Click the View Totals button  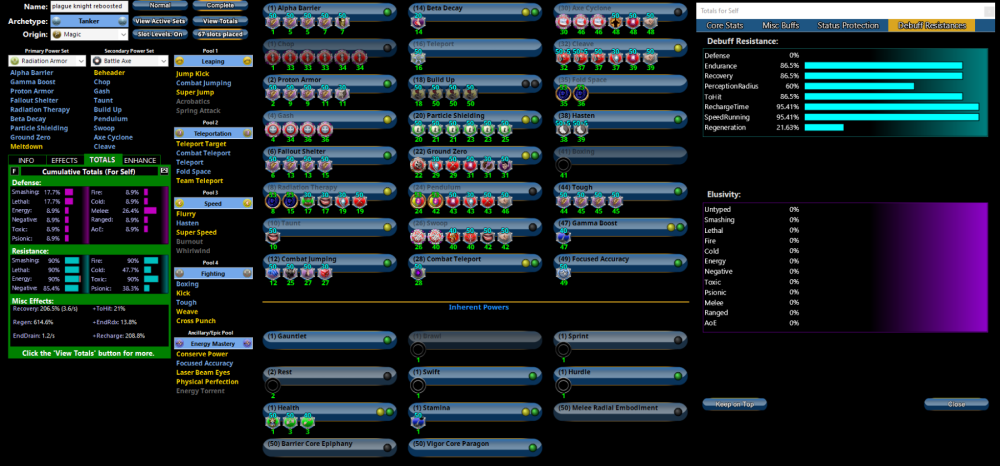[x=220, y=20]
